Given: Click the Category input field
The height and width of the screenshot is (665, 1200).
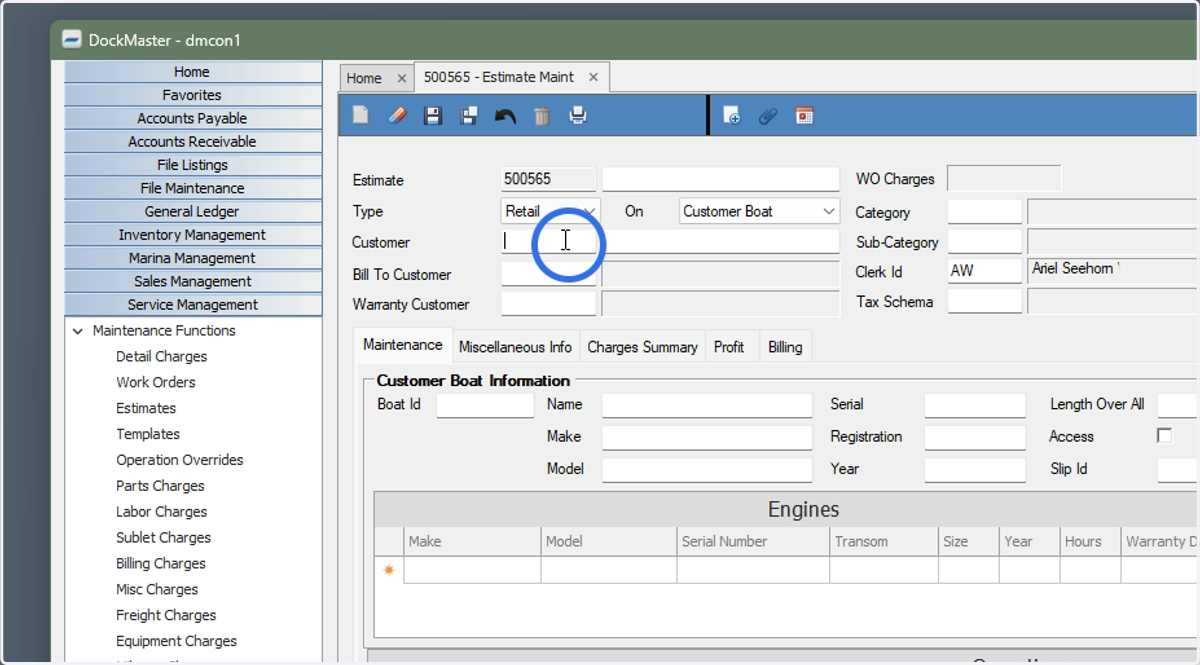Looking at the screenshot, I should point(985,212).
